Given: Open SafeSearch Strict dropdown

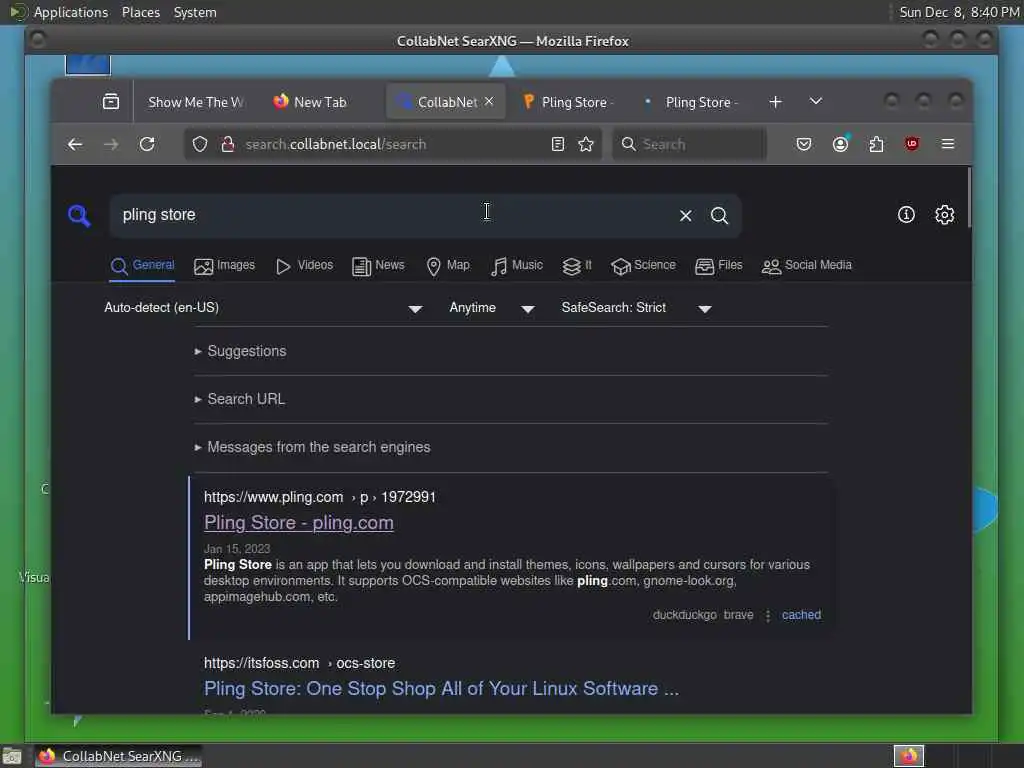Looking at the screenshot, I should (636, 308).
